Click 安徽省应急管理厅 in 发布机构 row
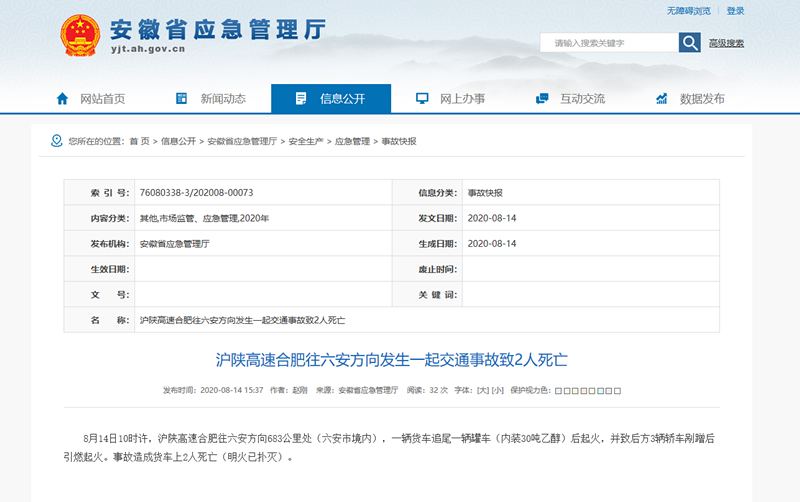Screen dimensions: 800x502 click(x=174, y=244)
